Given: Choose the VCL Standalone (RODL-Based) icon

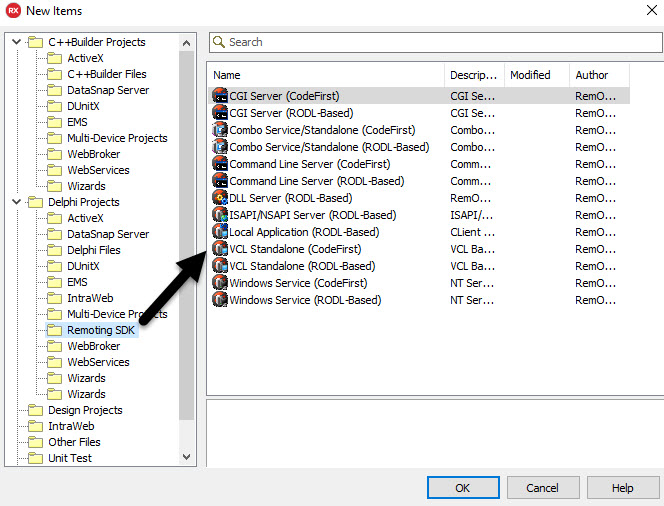Looking at the screenshot, I should pos(220,265).
